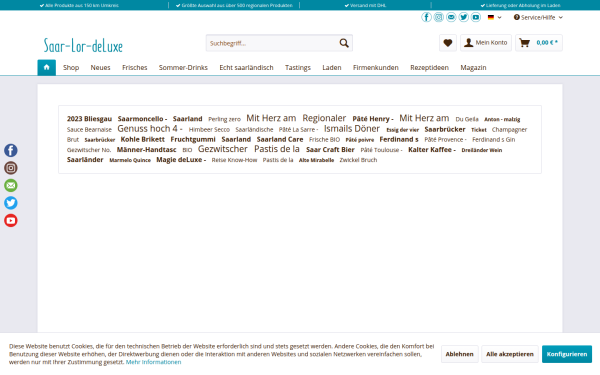This screenshot has height=375, width=600.
Task: Click the 'Saarland Care' tag
Action: click(280, 139)
